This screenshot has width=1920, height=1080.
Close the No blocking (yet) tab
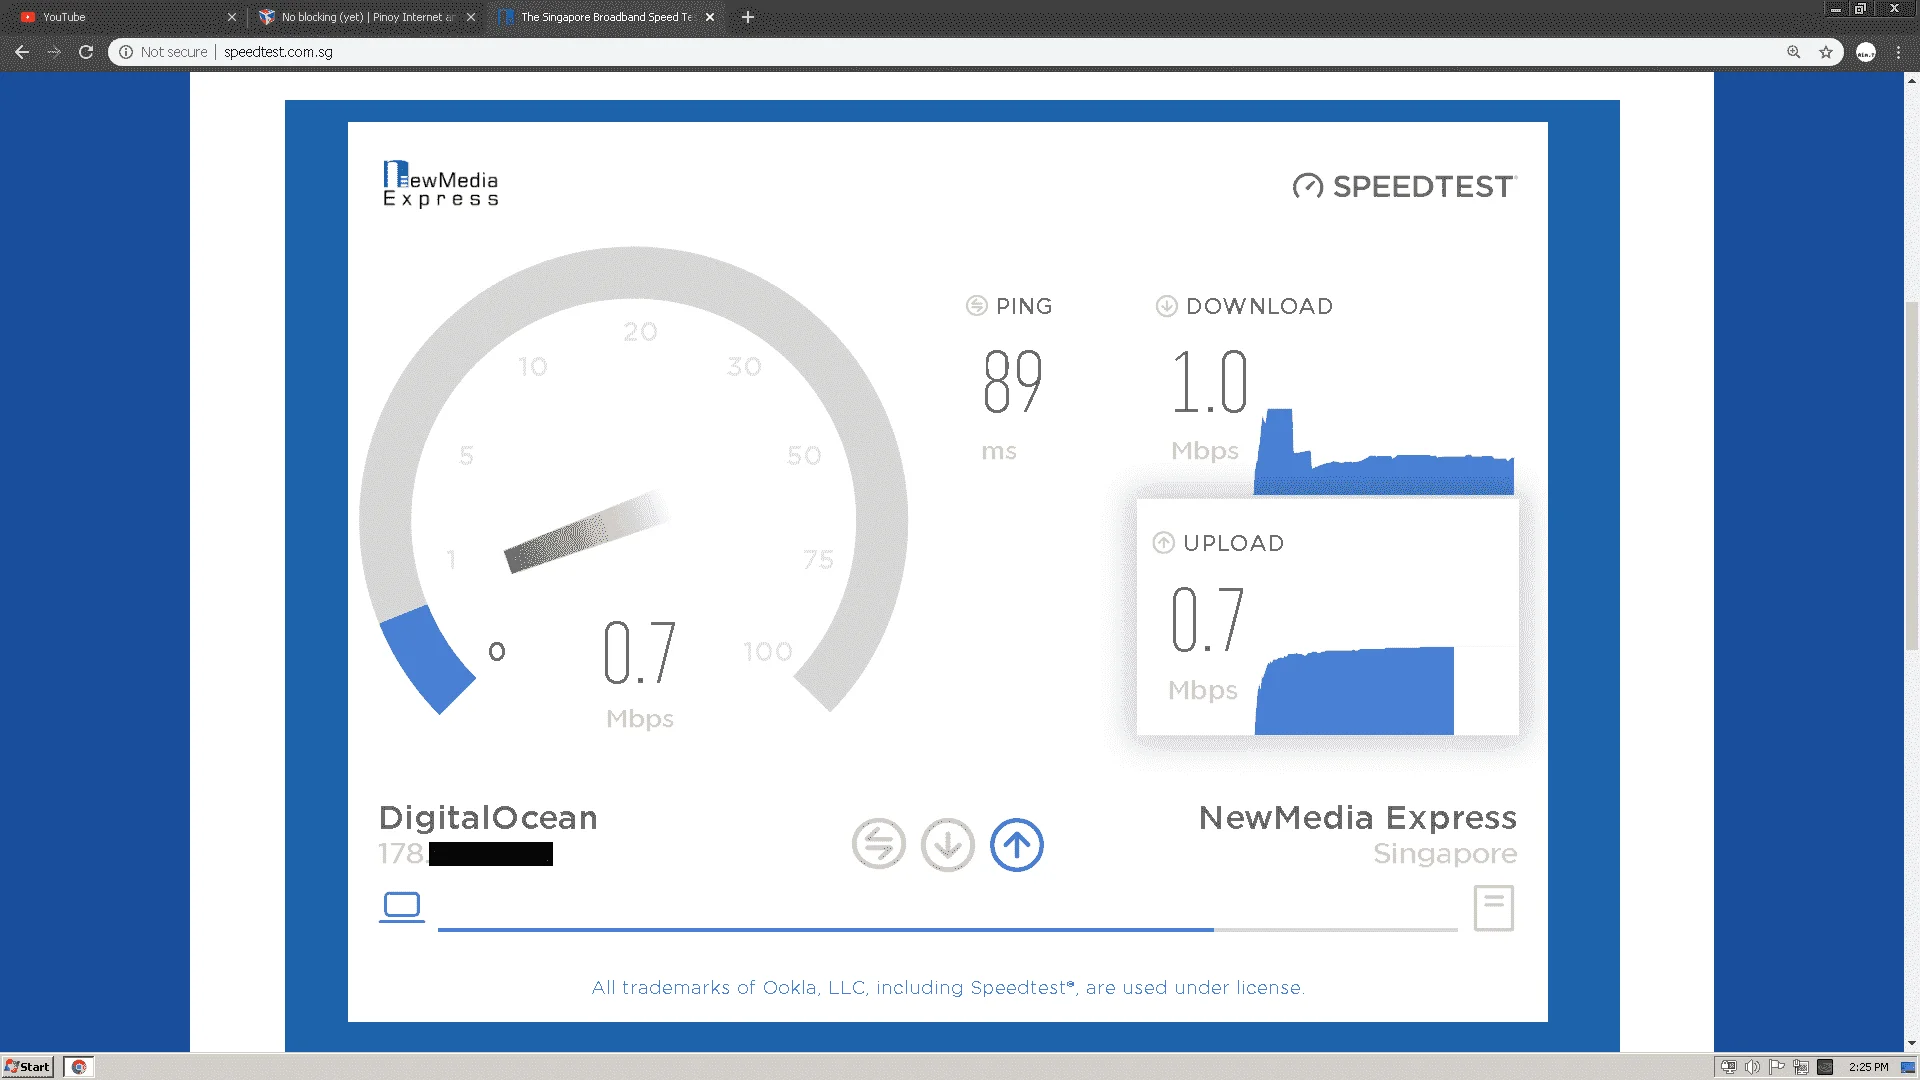tap(471, 17)
